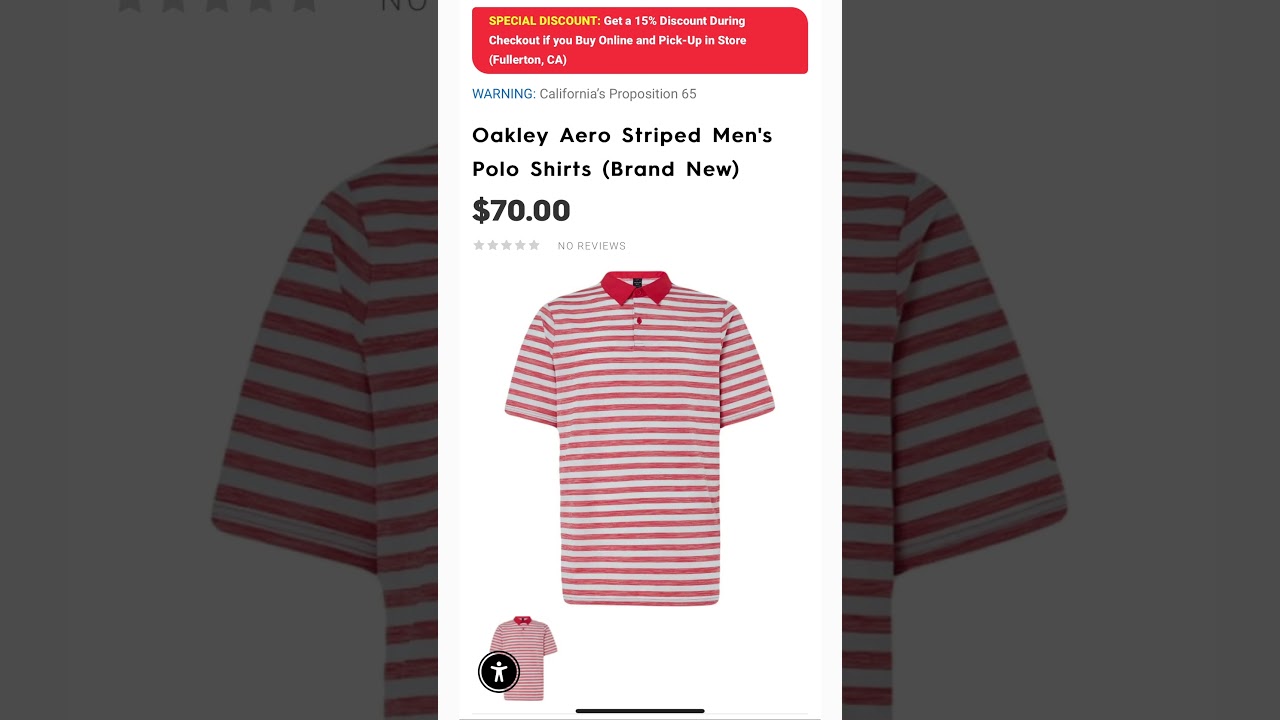The width and height of the screenshot is (1280, 720).
Task: Tap the home indicator bar at bottom
Action: [640, 711]
